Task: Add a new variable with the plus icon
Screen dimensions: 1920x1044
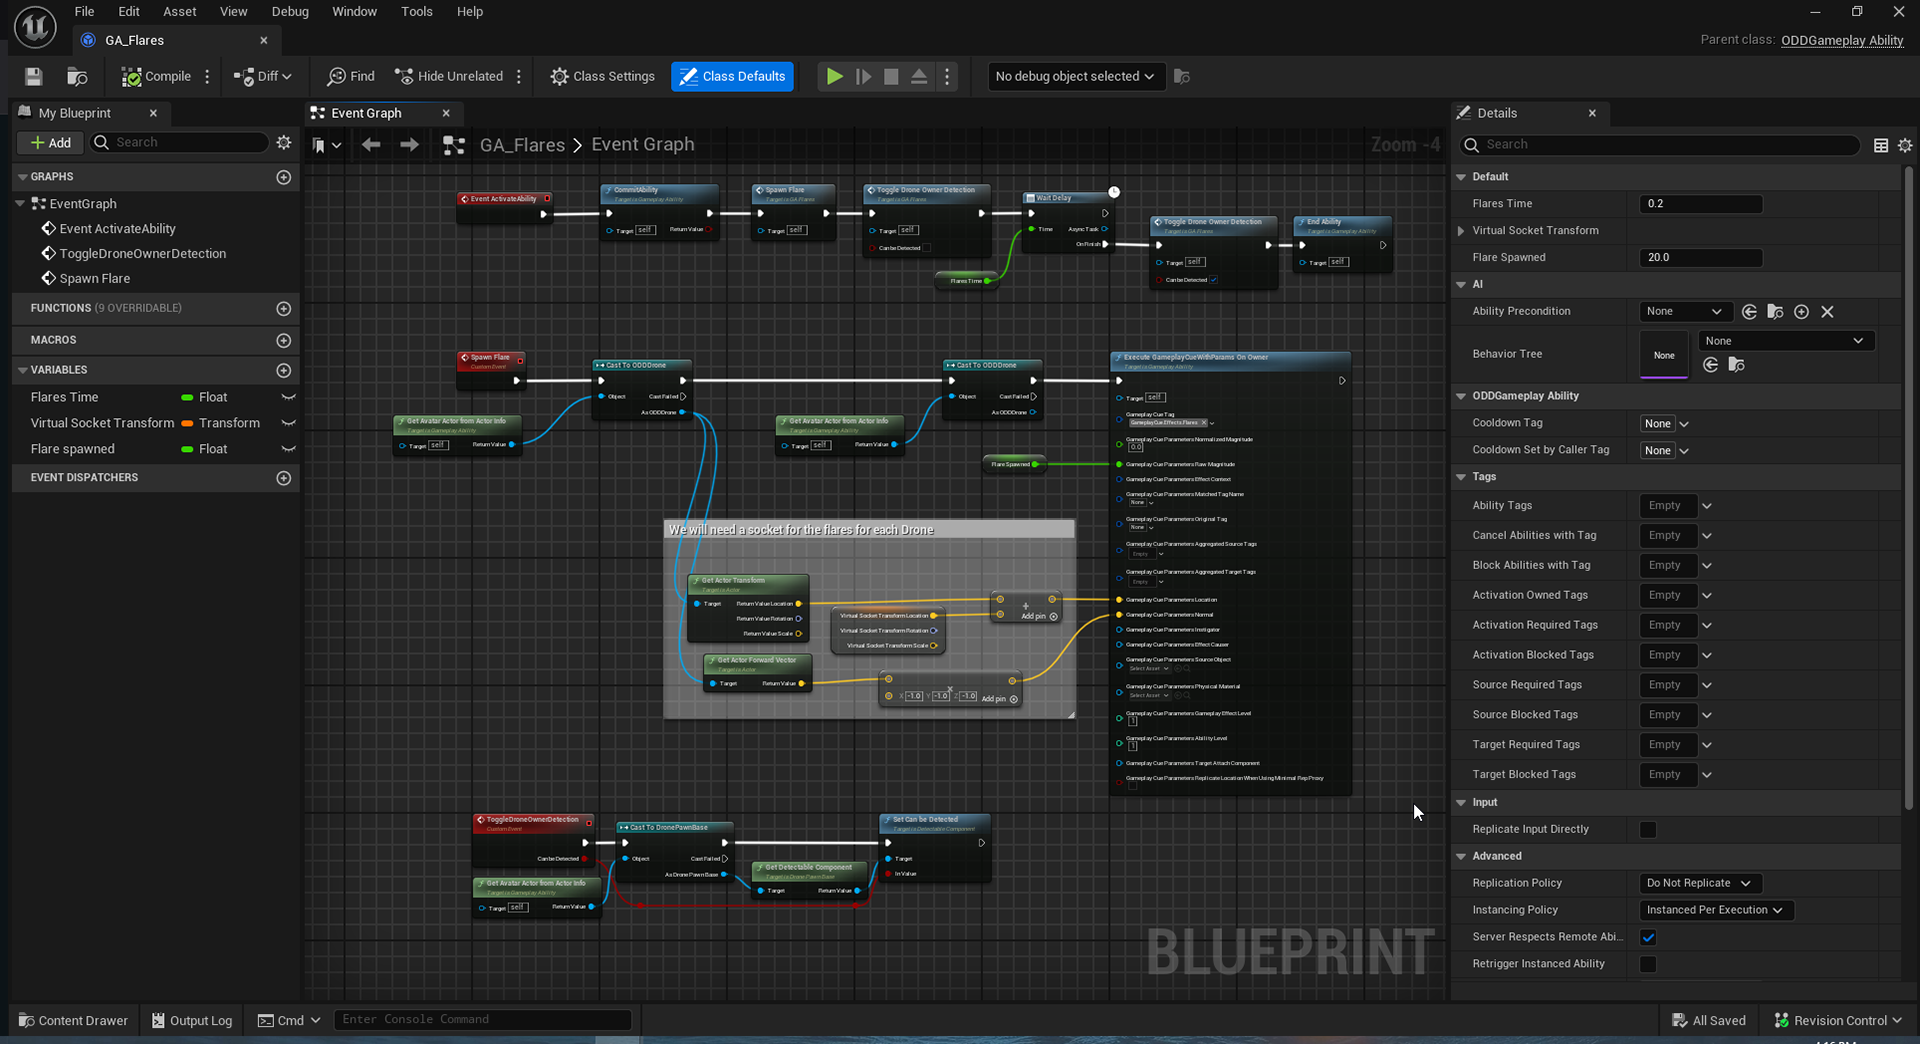Action: 284,371
